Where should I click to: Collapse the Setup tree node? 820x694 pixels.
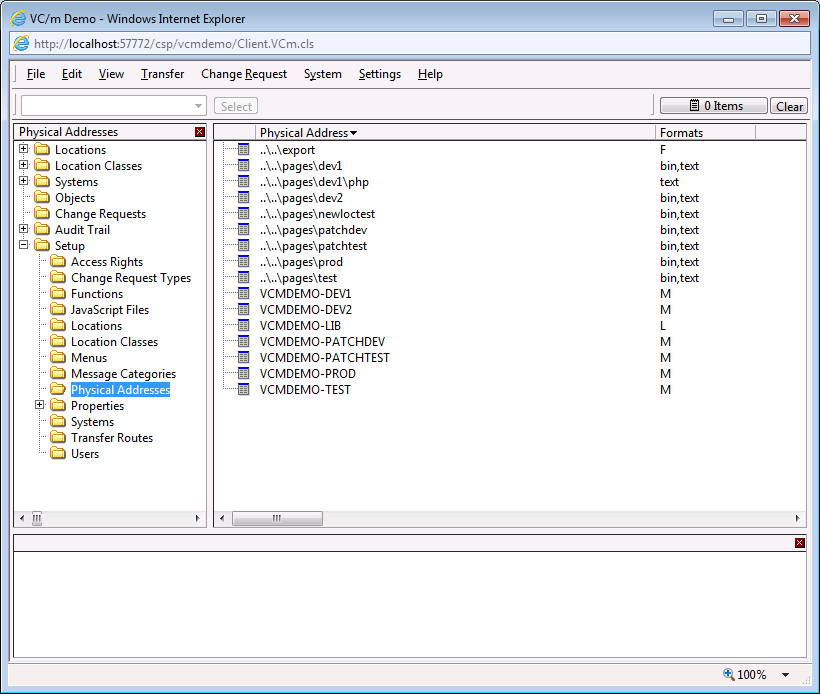tap(24, 246)
